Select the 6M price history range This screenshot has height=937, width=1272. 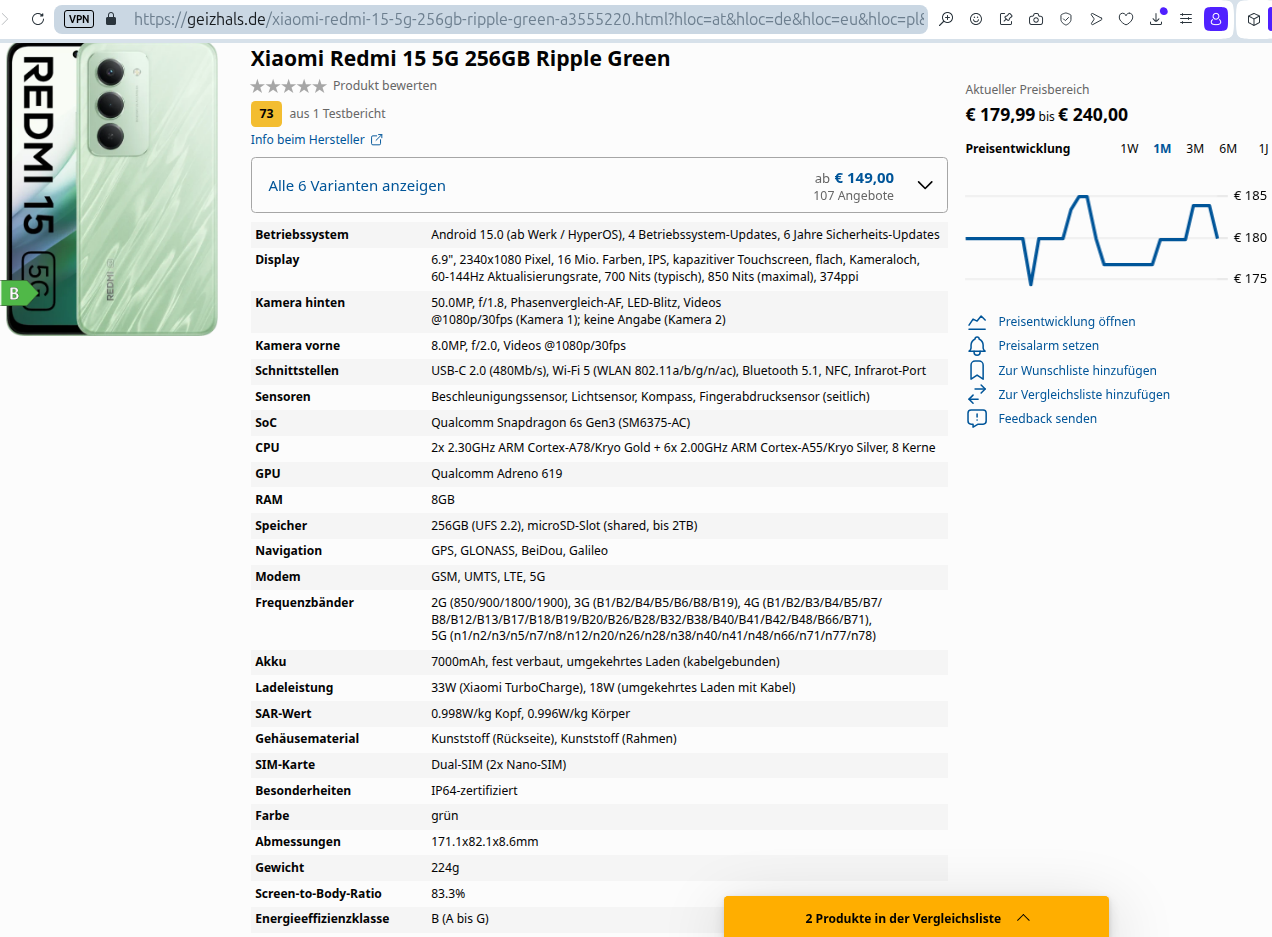tap(1228, 149)
